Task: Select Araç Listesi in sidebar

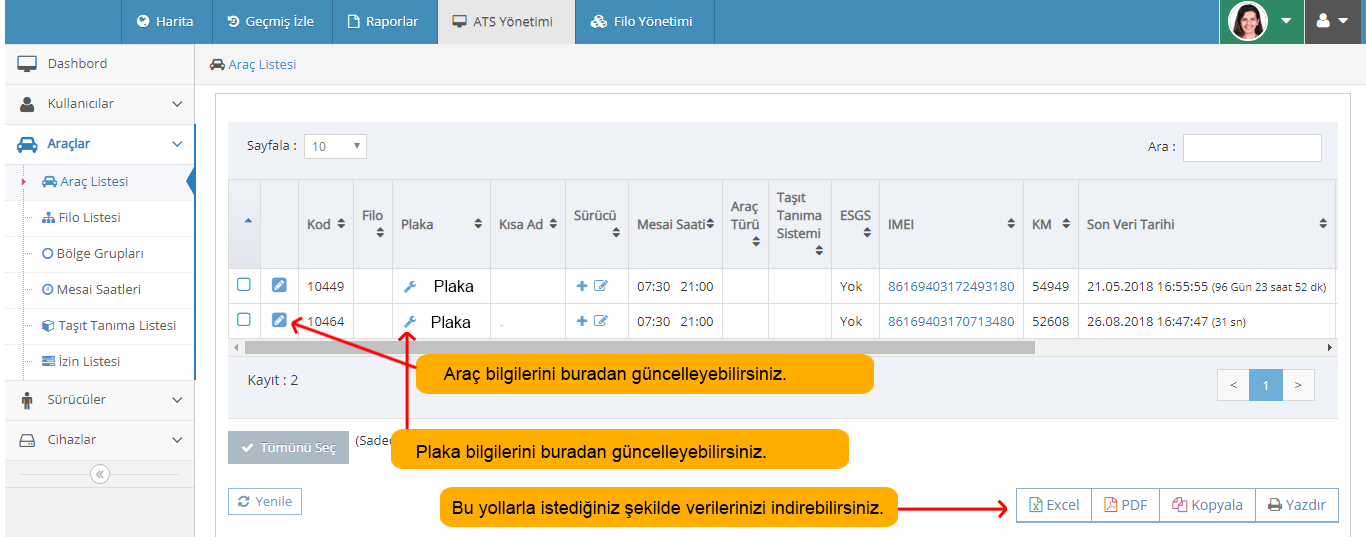Action: click(x=100, y=182)
